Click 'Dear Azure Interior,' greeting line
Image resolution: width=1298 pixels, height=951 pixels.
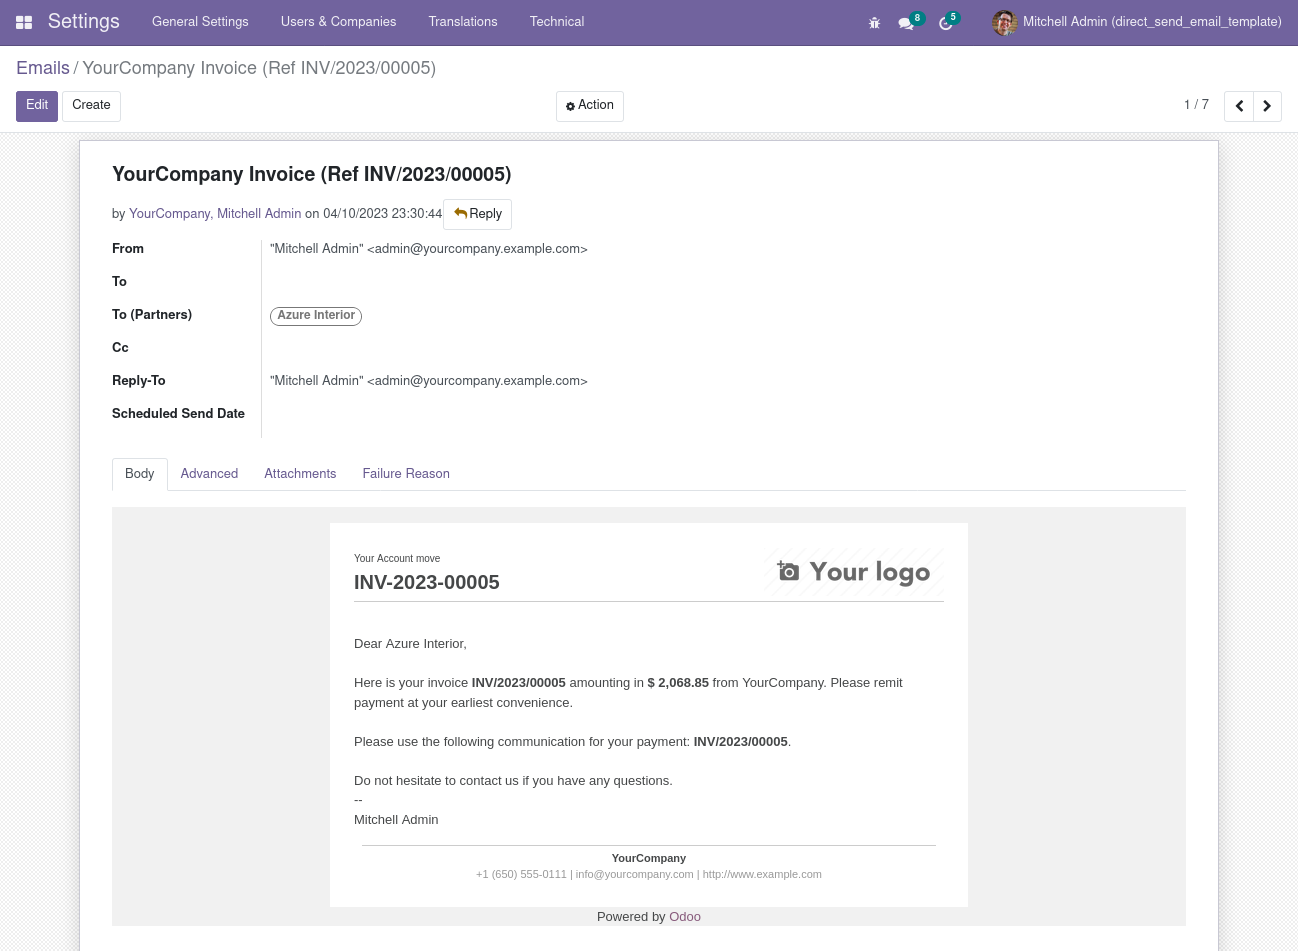pyautogui.click(x=410, y=644)
